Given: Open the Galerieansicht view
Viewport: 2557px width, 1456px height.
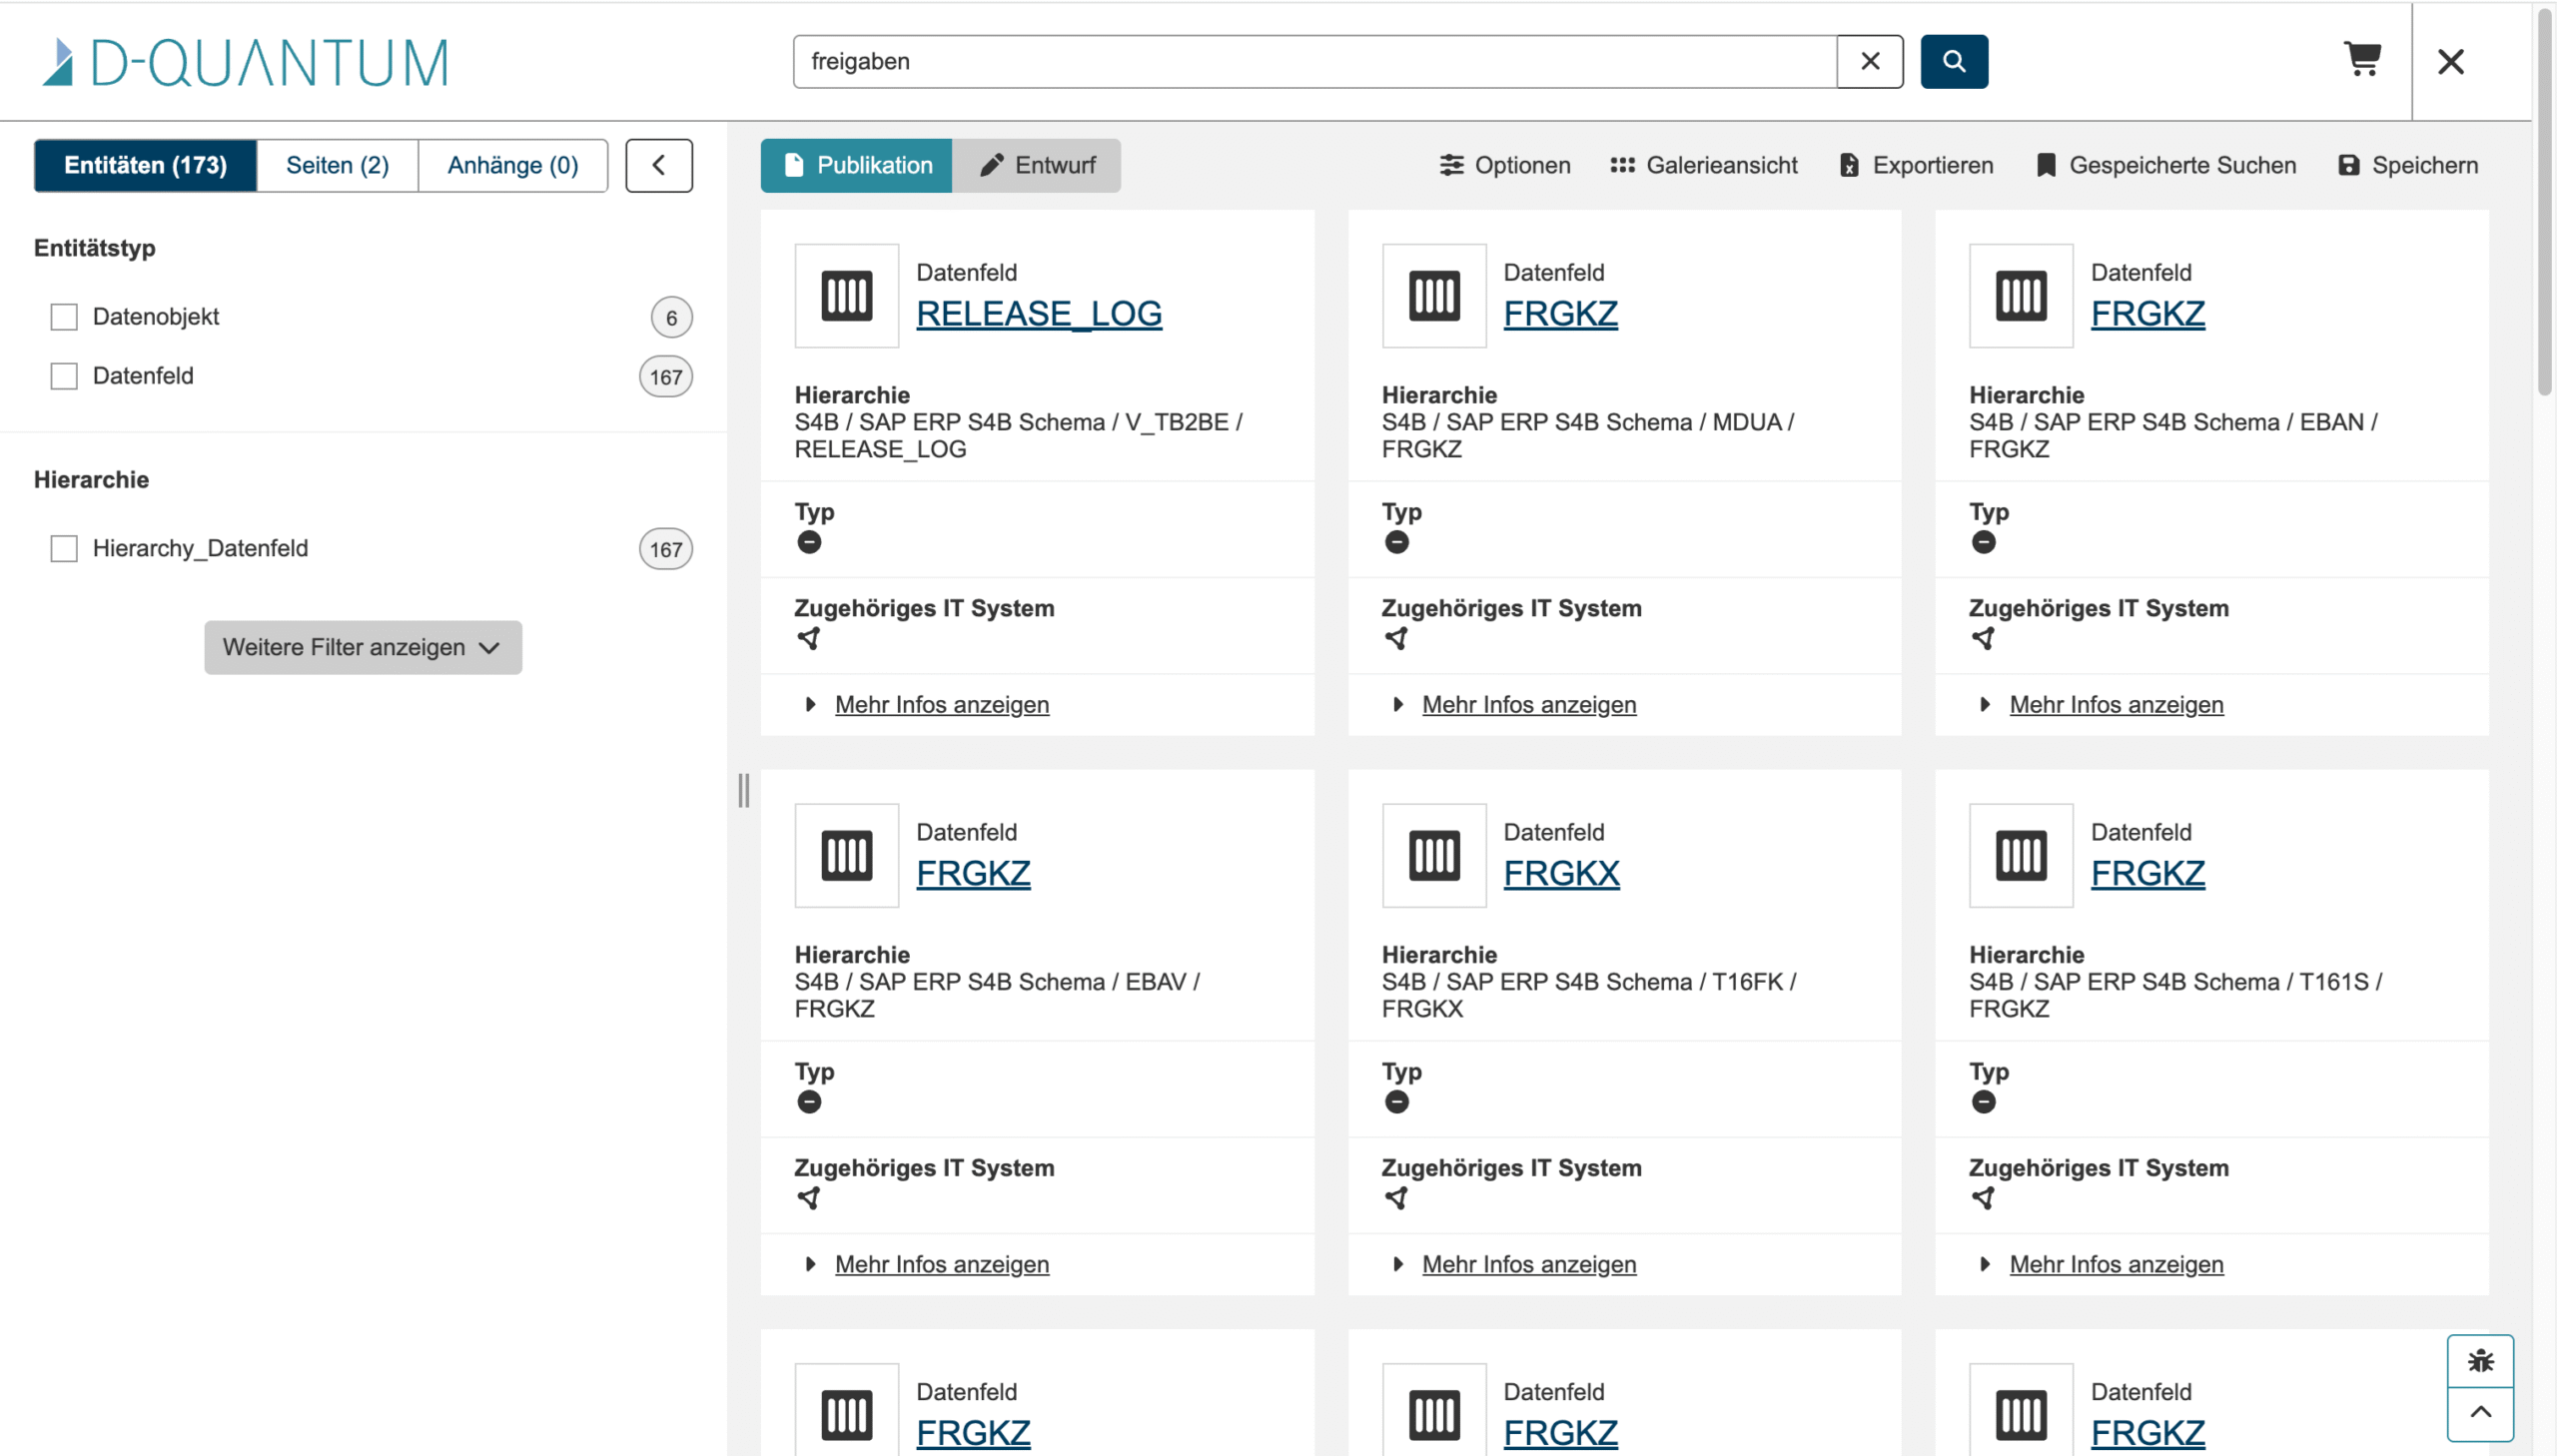Looking at the screenshot, I should [x=1703, y=165].
